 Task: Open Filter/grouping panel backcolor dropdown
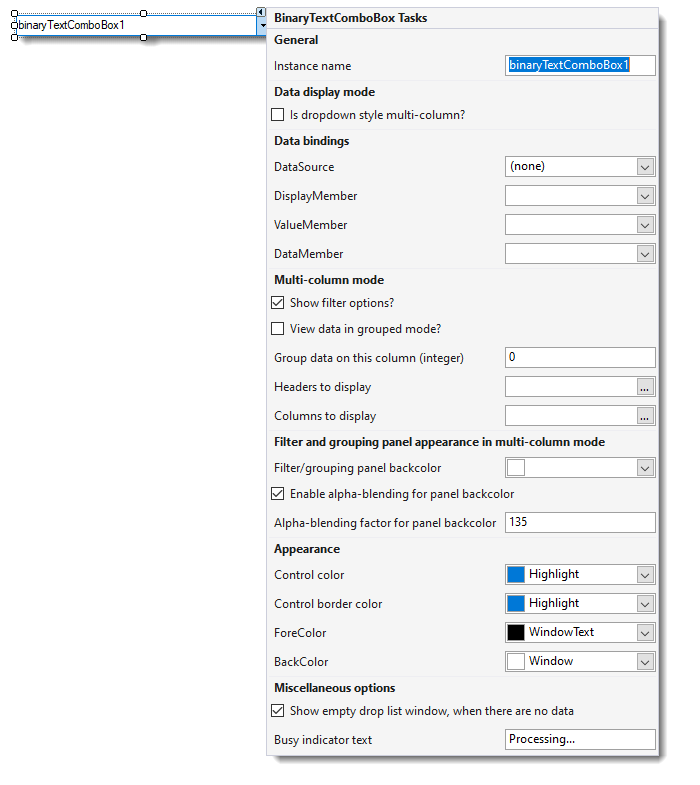click(x=645, y=468)
